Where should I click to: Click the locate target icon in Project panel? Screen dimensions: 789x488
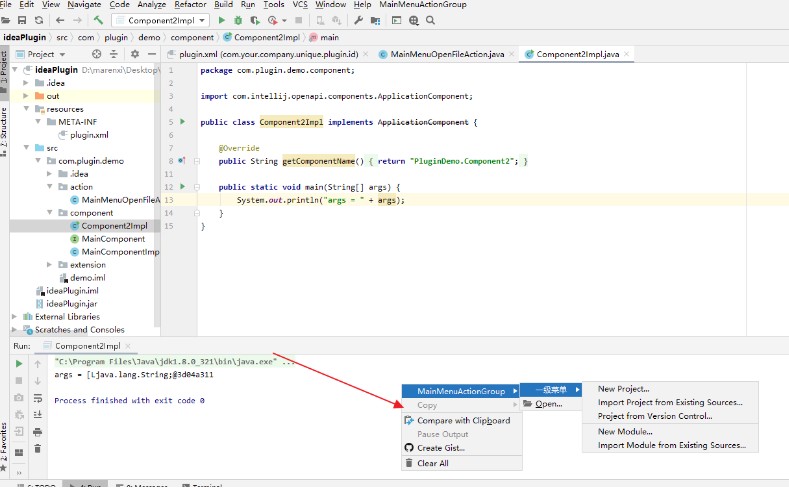tap(97, 54)
